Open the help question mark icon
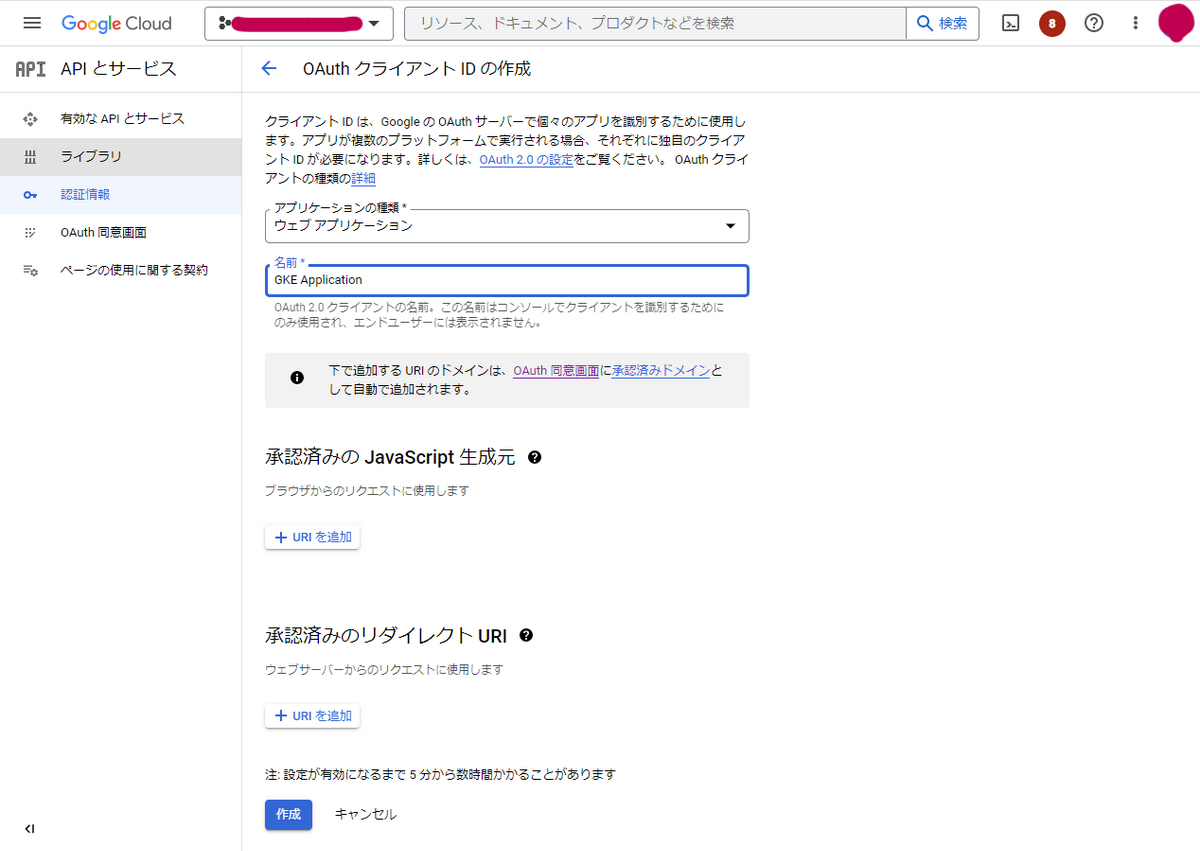The height and width of the screenshot is (851, 1200). [1094, 23]
